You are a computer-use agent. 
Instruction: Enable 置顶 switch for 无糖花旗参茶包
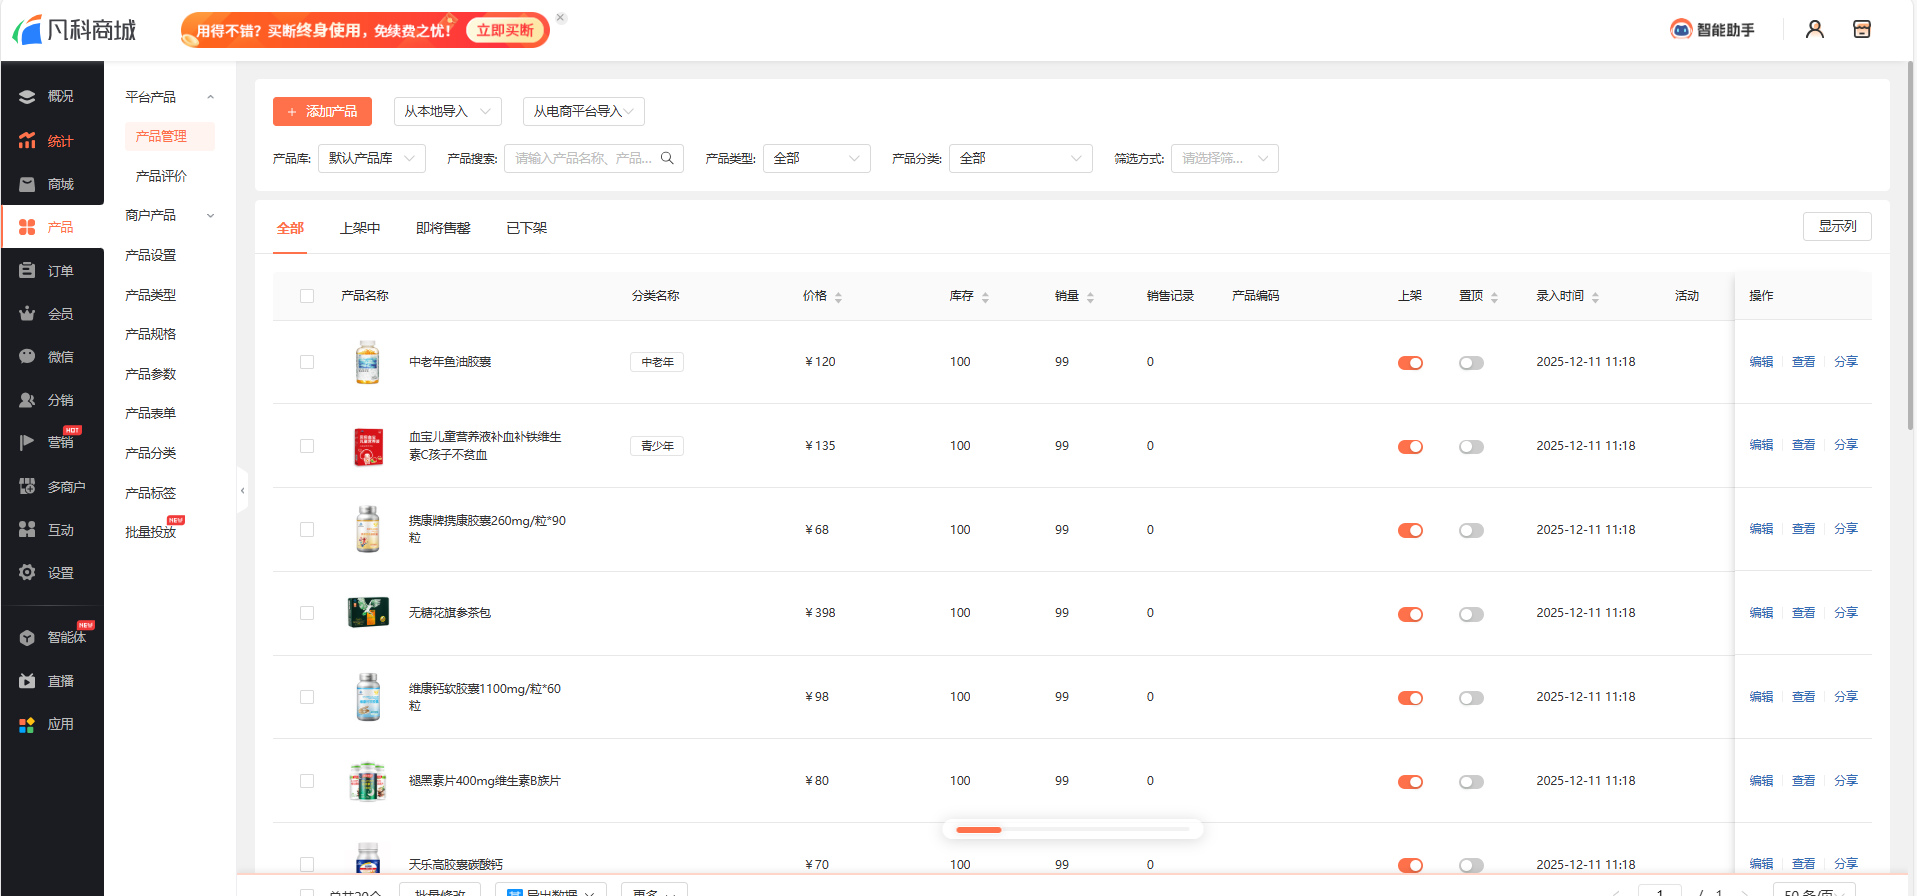(1471, 614)
